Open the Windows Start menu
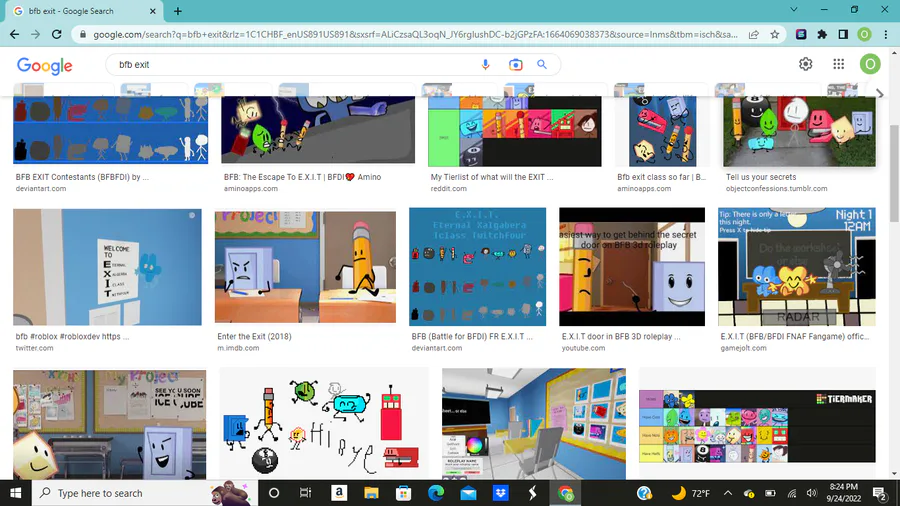The image size is (900, 506). click(15, 493)
